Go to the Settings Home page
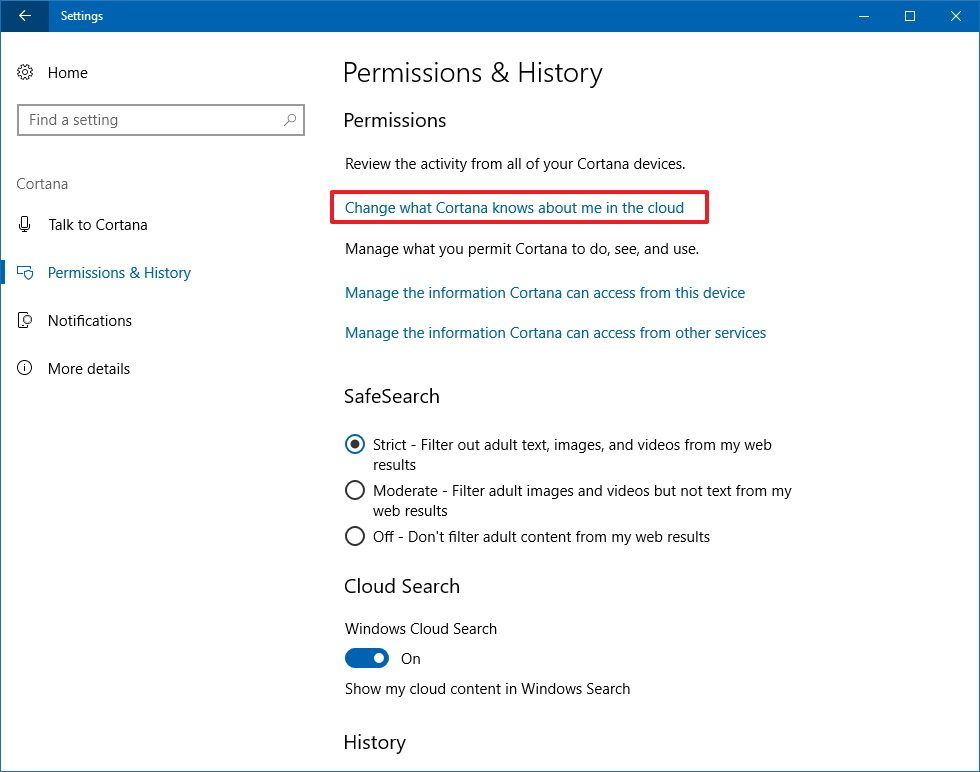Screen dimensions: 980x772 [68, 72]
